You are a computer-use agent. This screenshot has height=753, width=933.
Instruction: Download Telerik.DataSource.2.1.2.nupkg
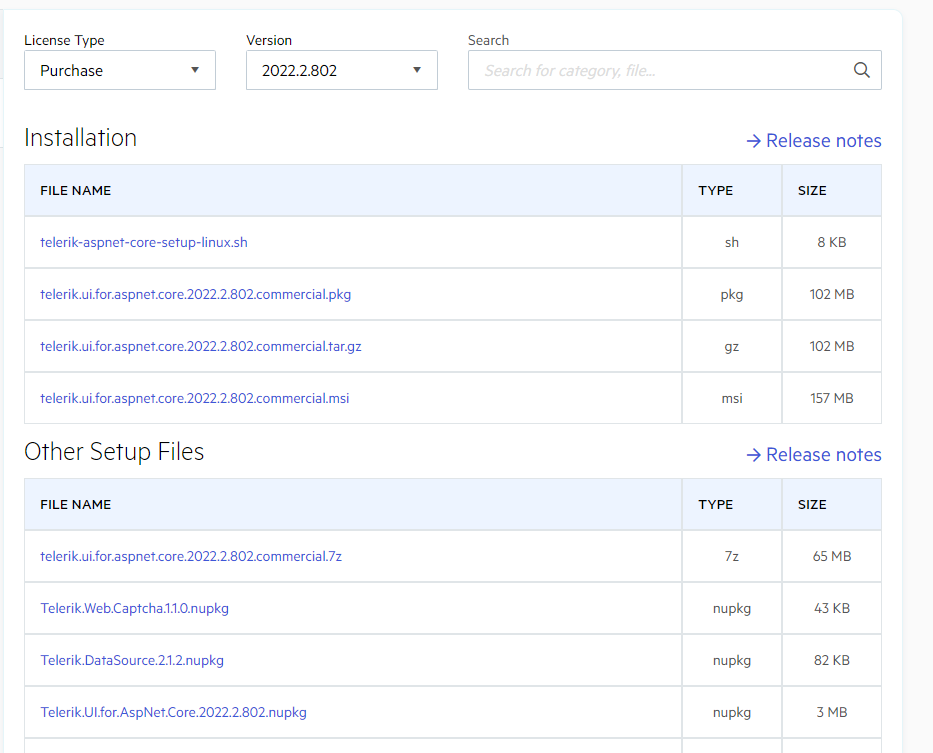click(132, 660)
